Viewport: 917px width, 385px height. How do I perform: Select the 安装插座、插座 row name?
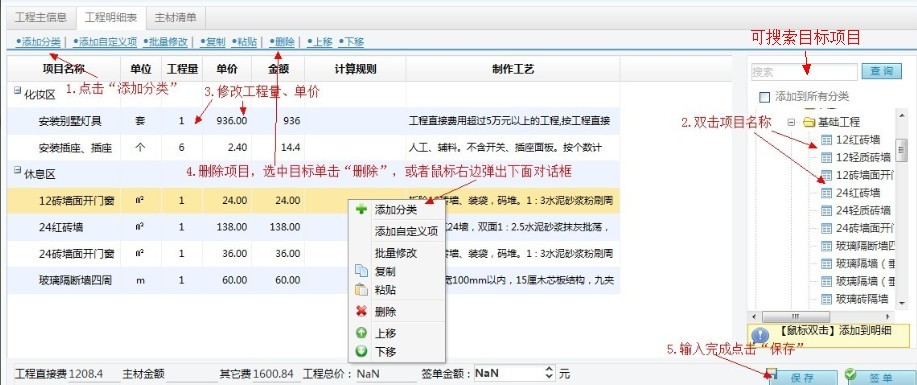[75, 148]
